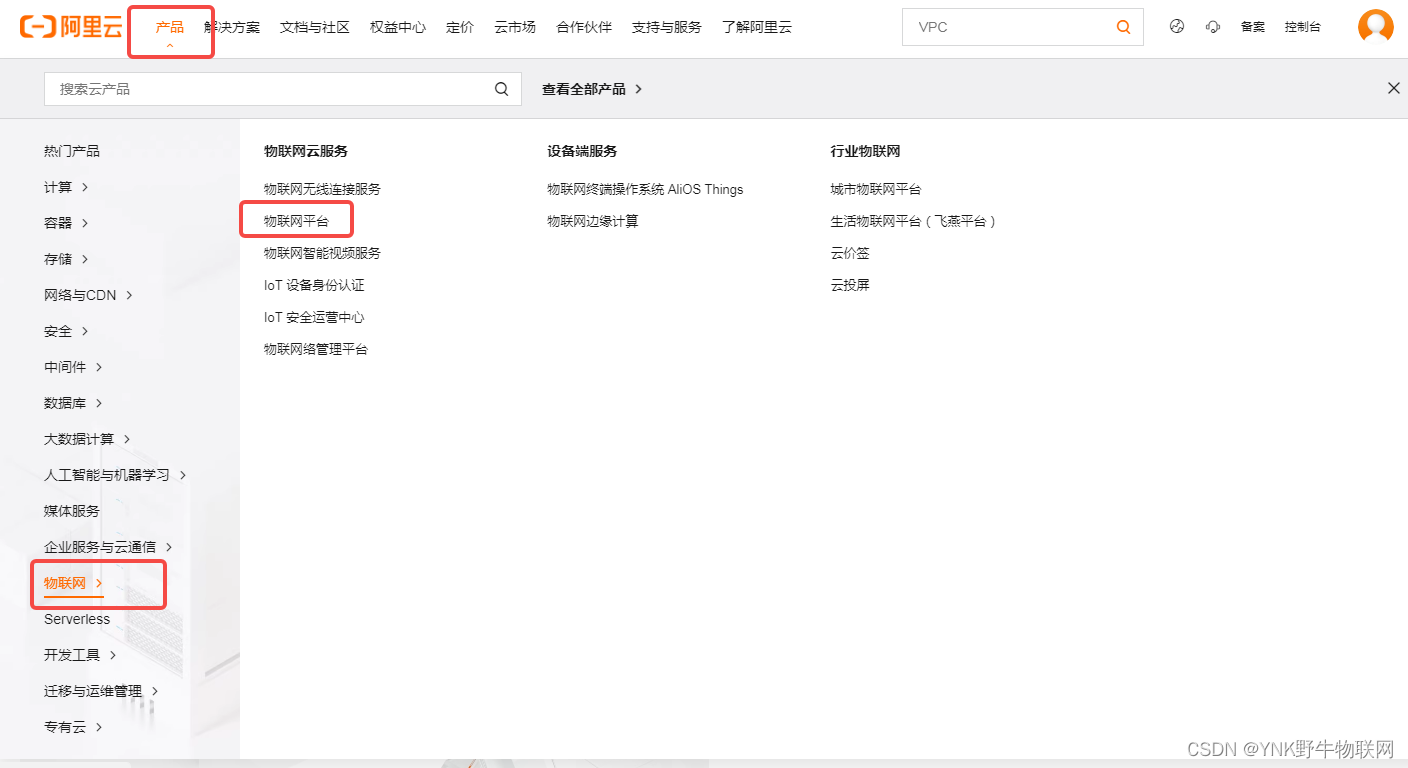This screenshot has width=1408, height=768.
Task: Open the 了解阿里云 menu
Action: [757, 27]
